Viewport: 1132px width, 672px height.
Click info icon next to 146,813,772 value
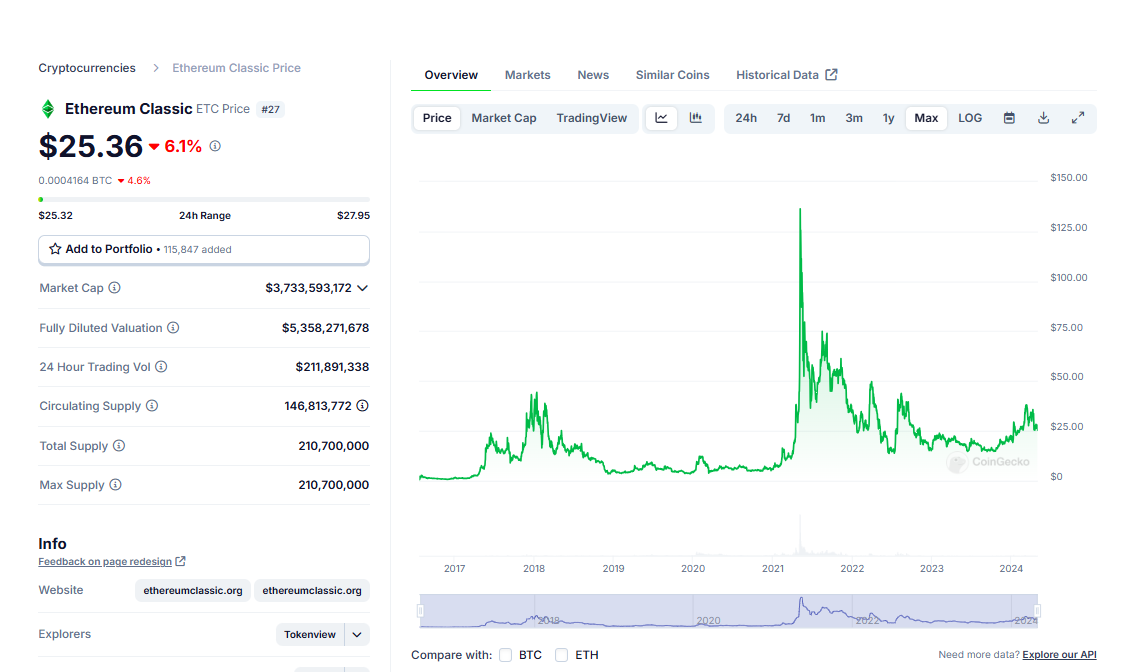[x=362, y=406]
